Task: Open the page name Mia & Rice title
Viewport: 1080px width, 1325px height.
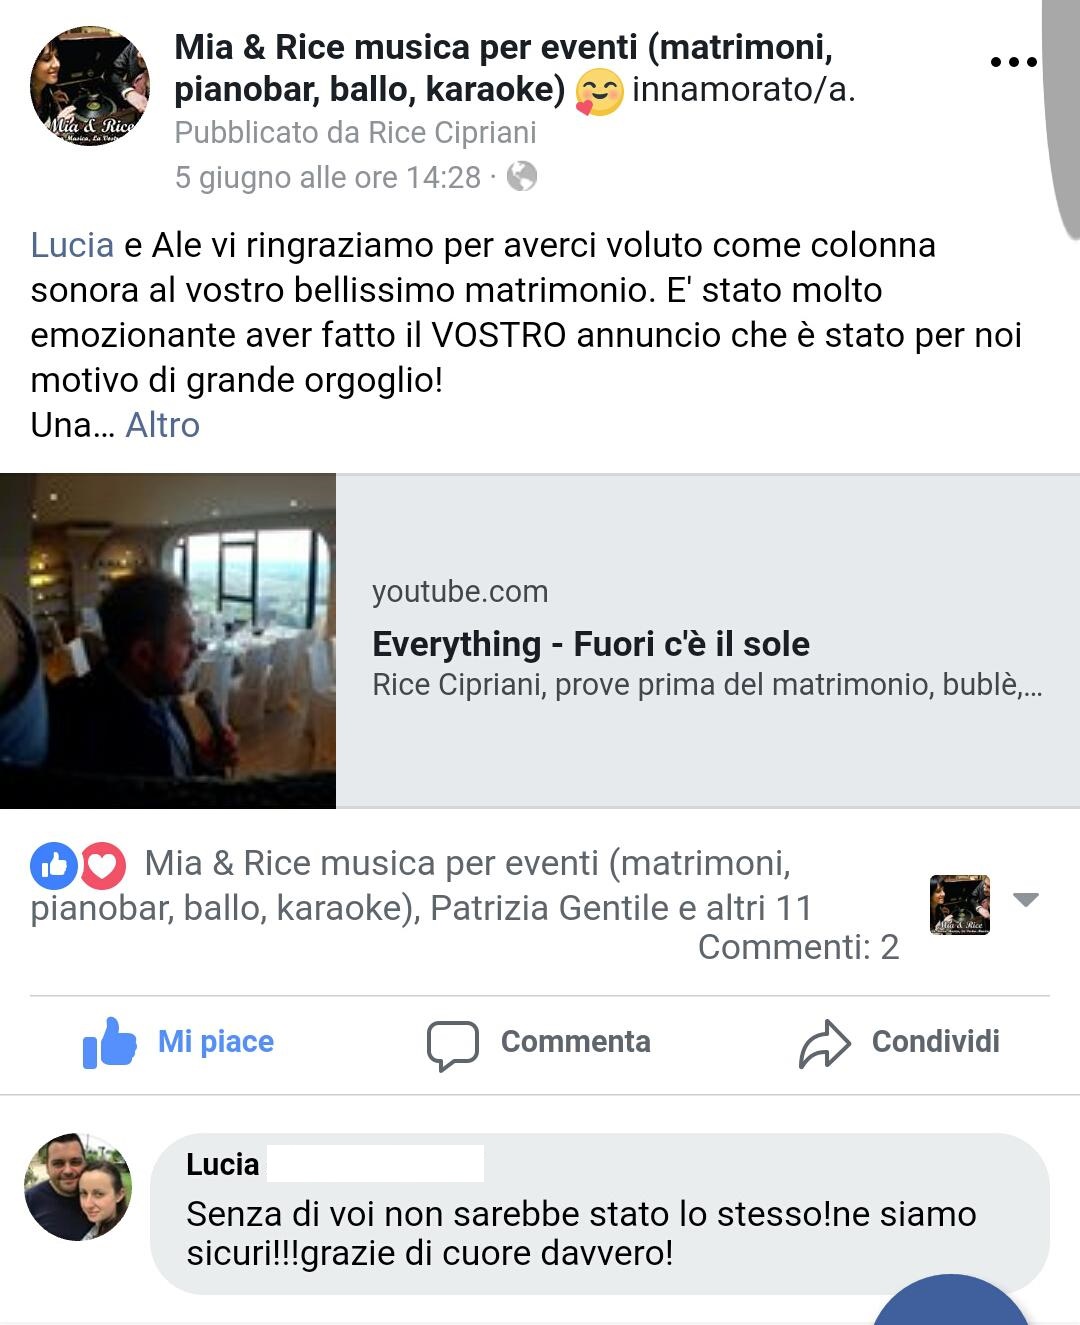Action: click(504, 68)
